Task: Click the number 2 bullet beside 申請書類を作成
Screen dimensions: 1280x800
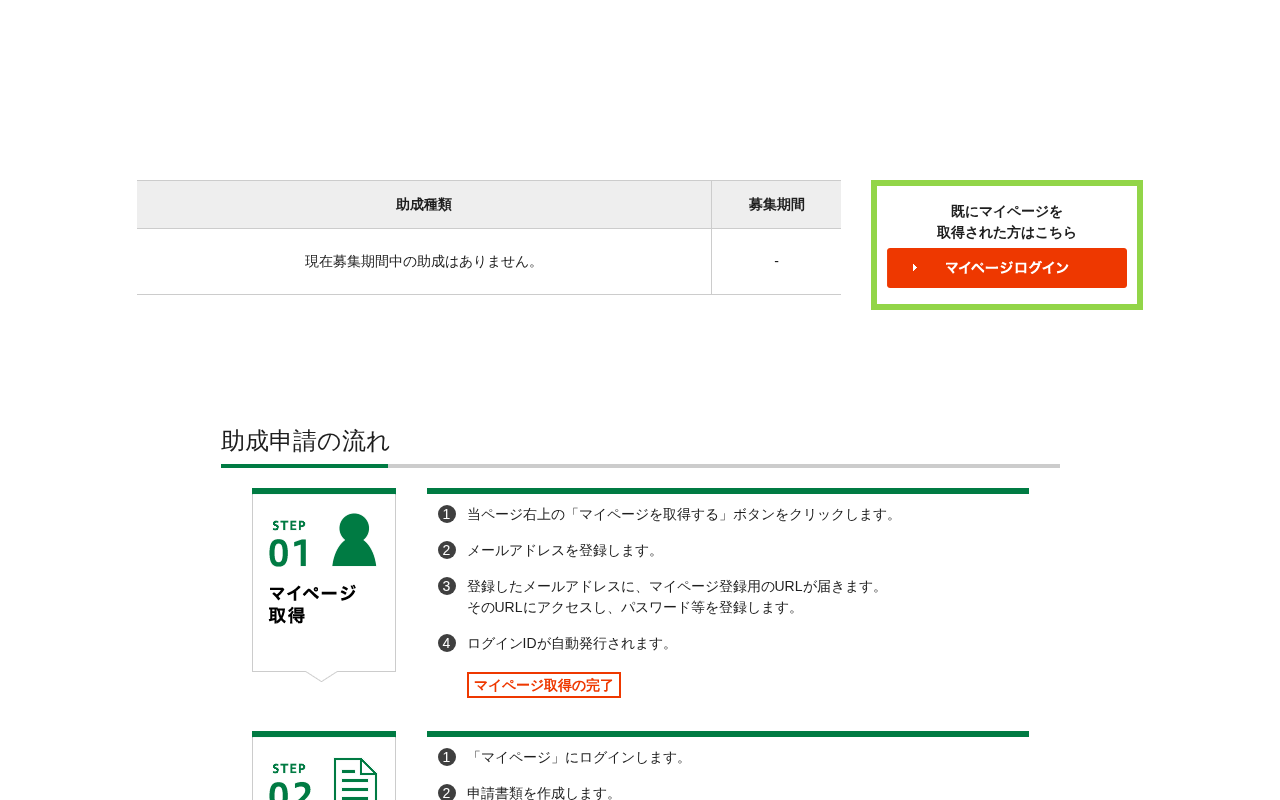Action: (x=447, y=793)
